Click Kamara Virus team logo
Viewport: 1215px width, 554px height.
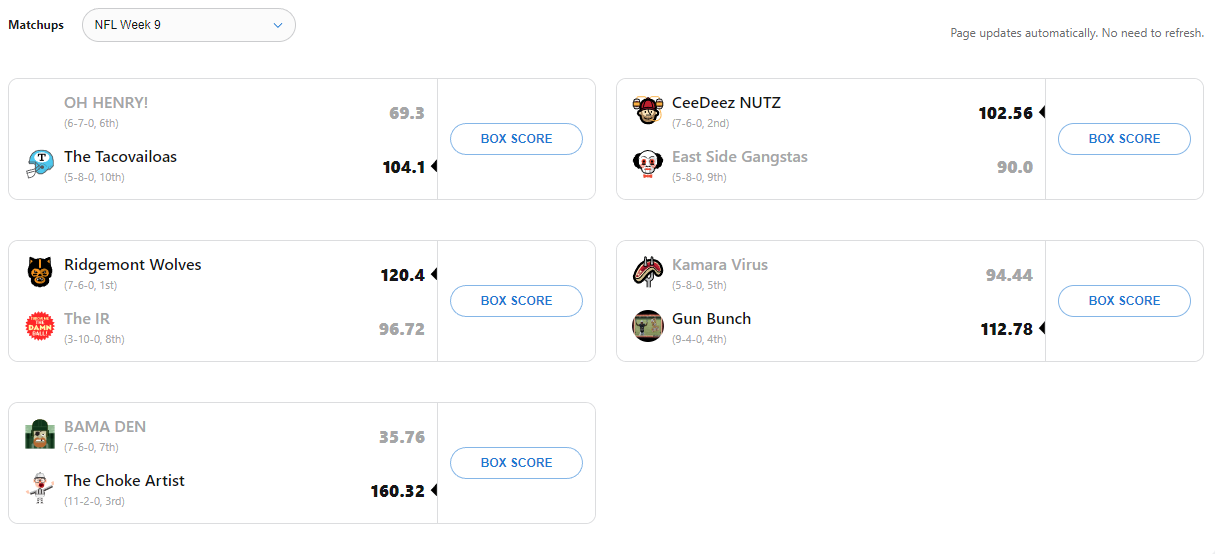tap(648, 272)
